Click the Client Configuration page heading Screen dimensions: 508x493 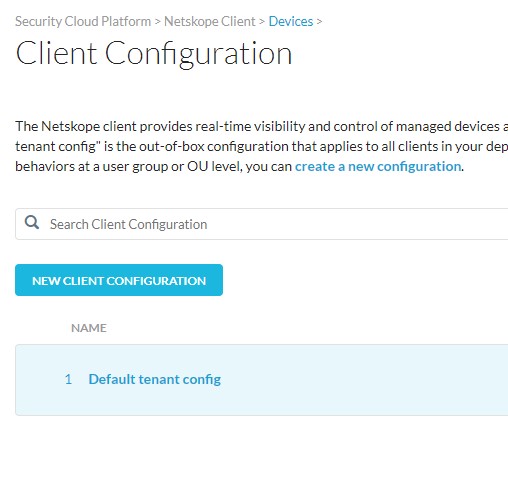(x=154, y=53)
